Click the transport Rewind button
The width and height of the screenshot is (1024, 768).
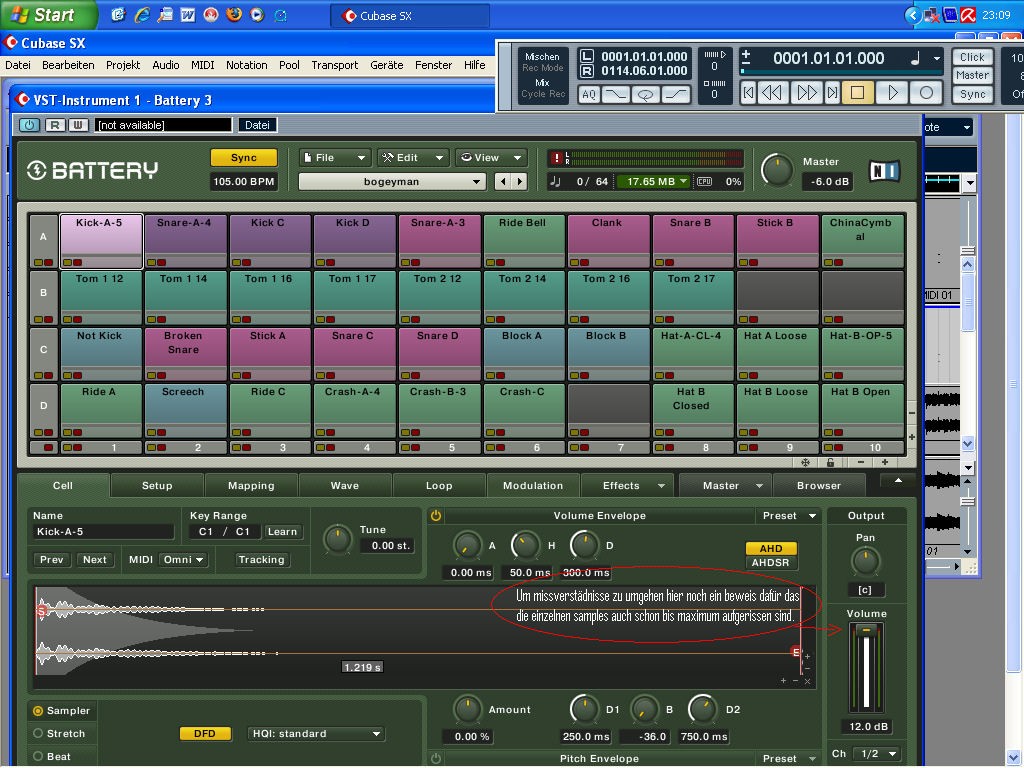[772, 93]
